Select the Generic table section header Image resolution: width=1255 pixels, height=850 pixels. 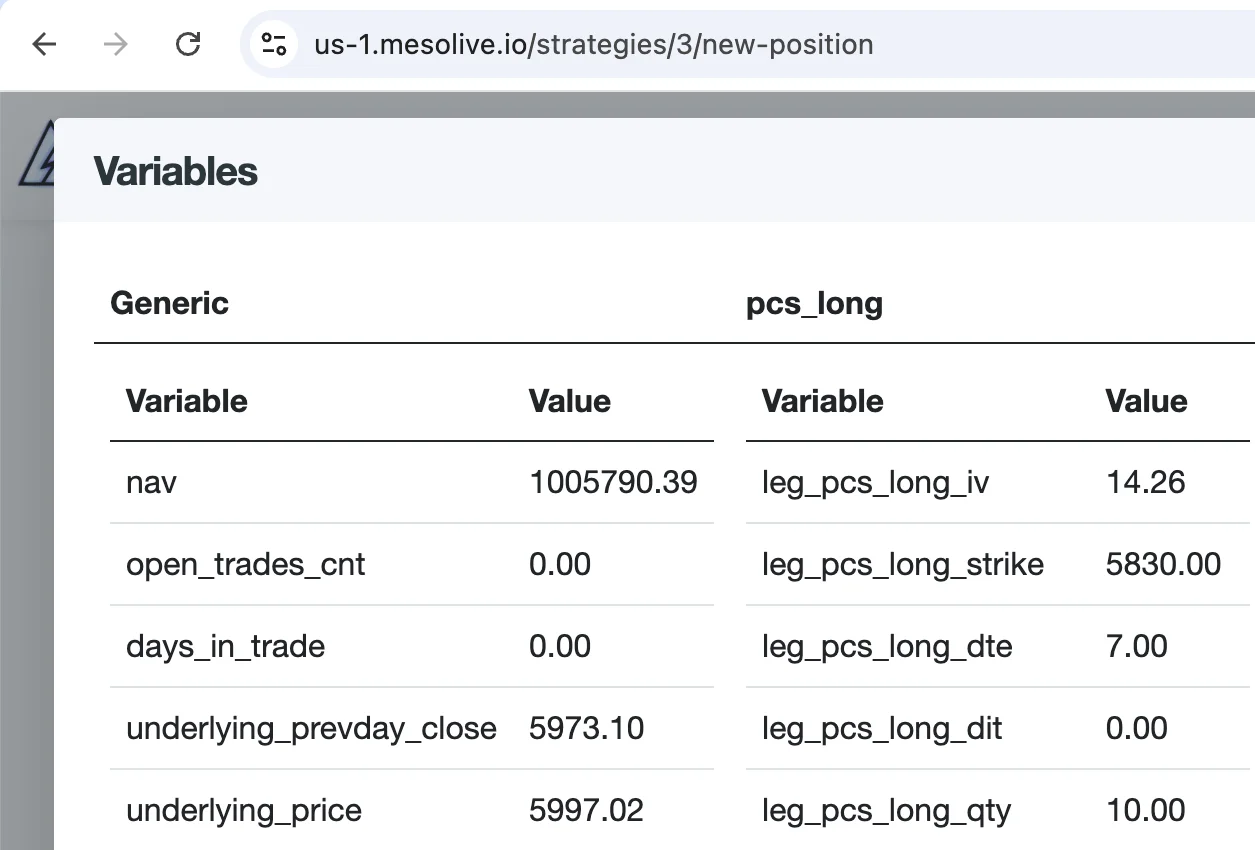169,304
